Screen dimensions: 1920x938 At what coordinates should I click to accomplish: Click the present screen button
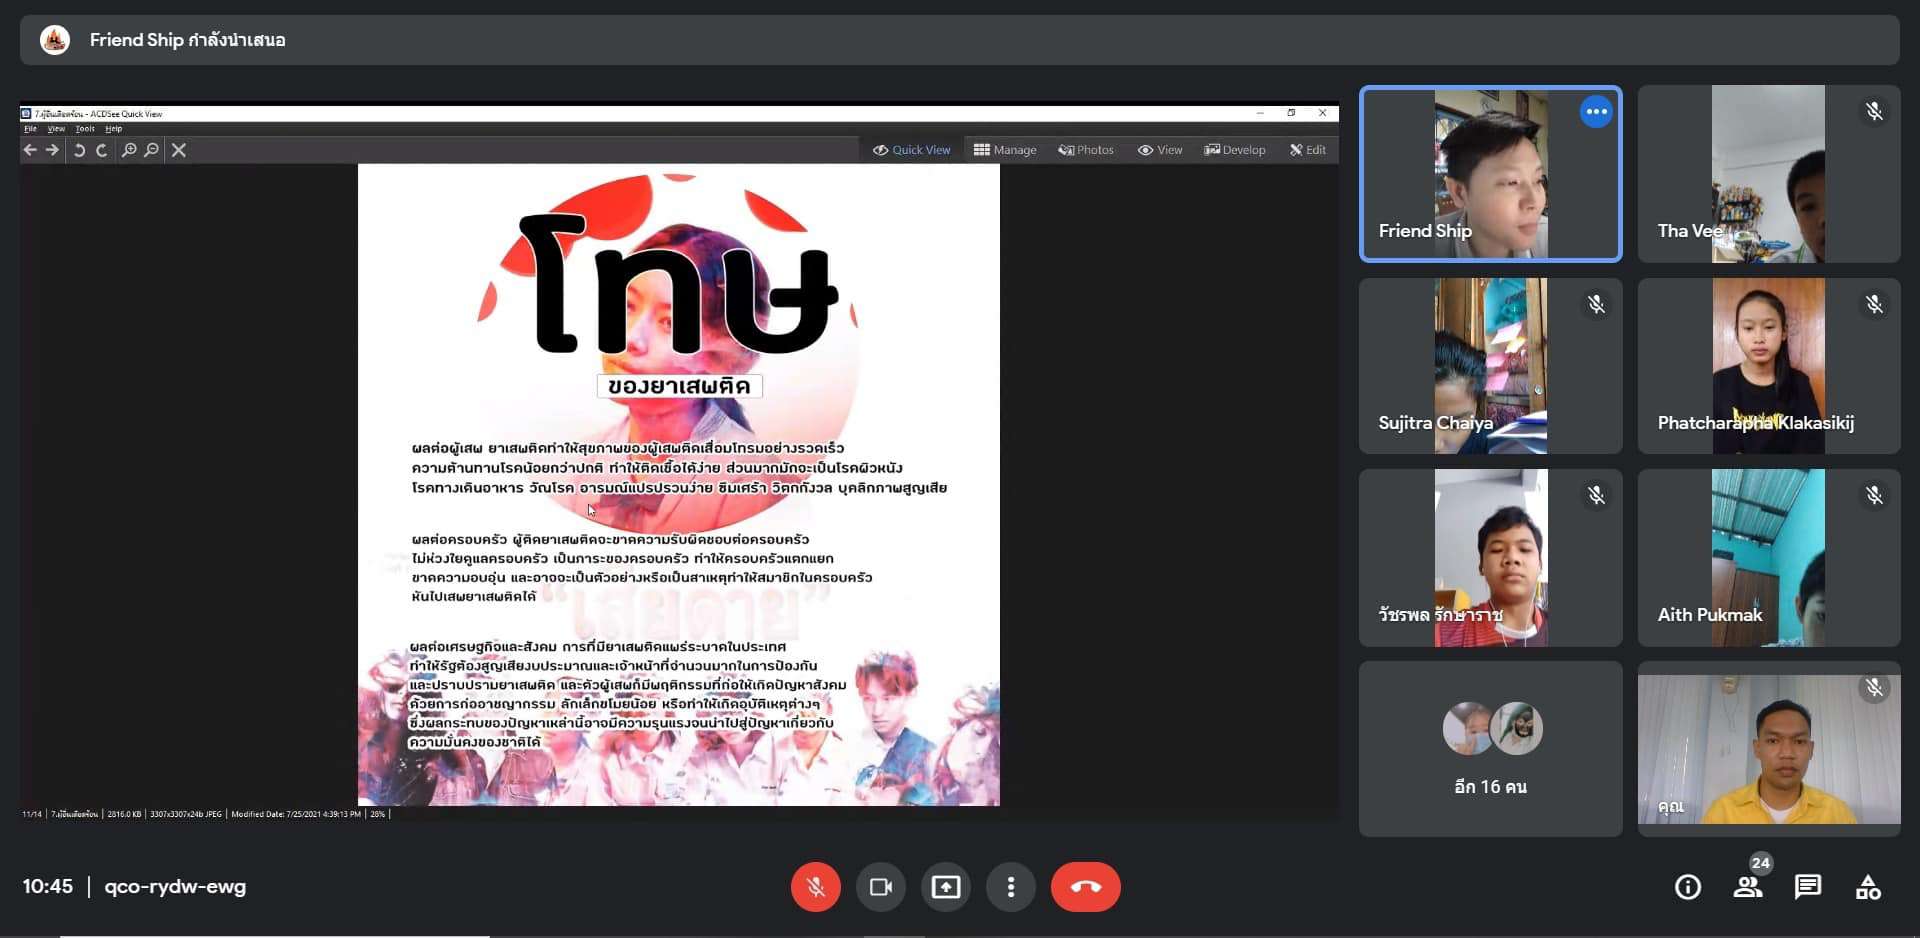945,887
